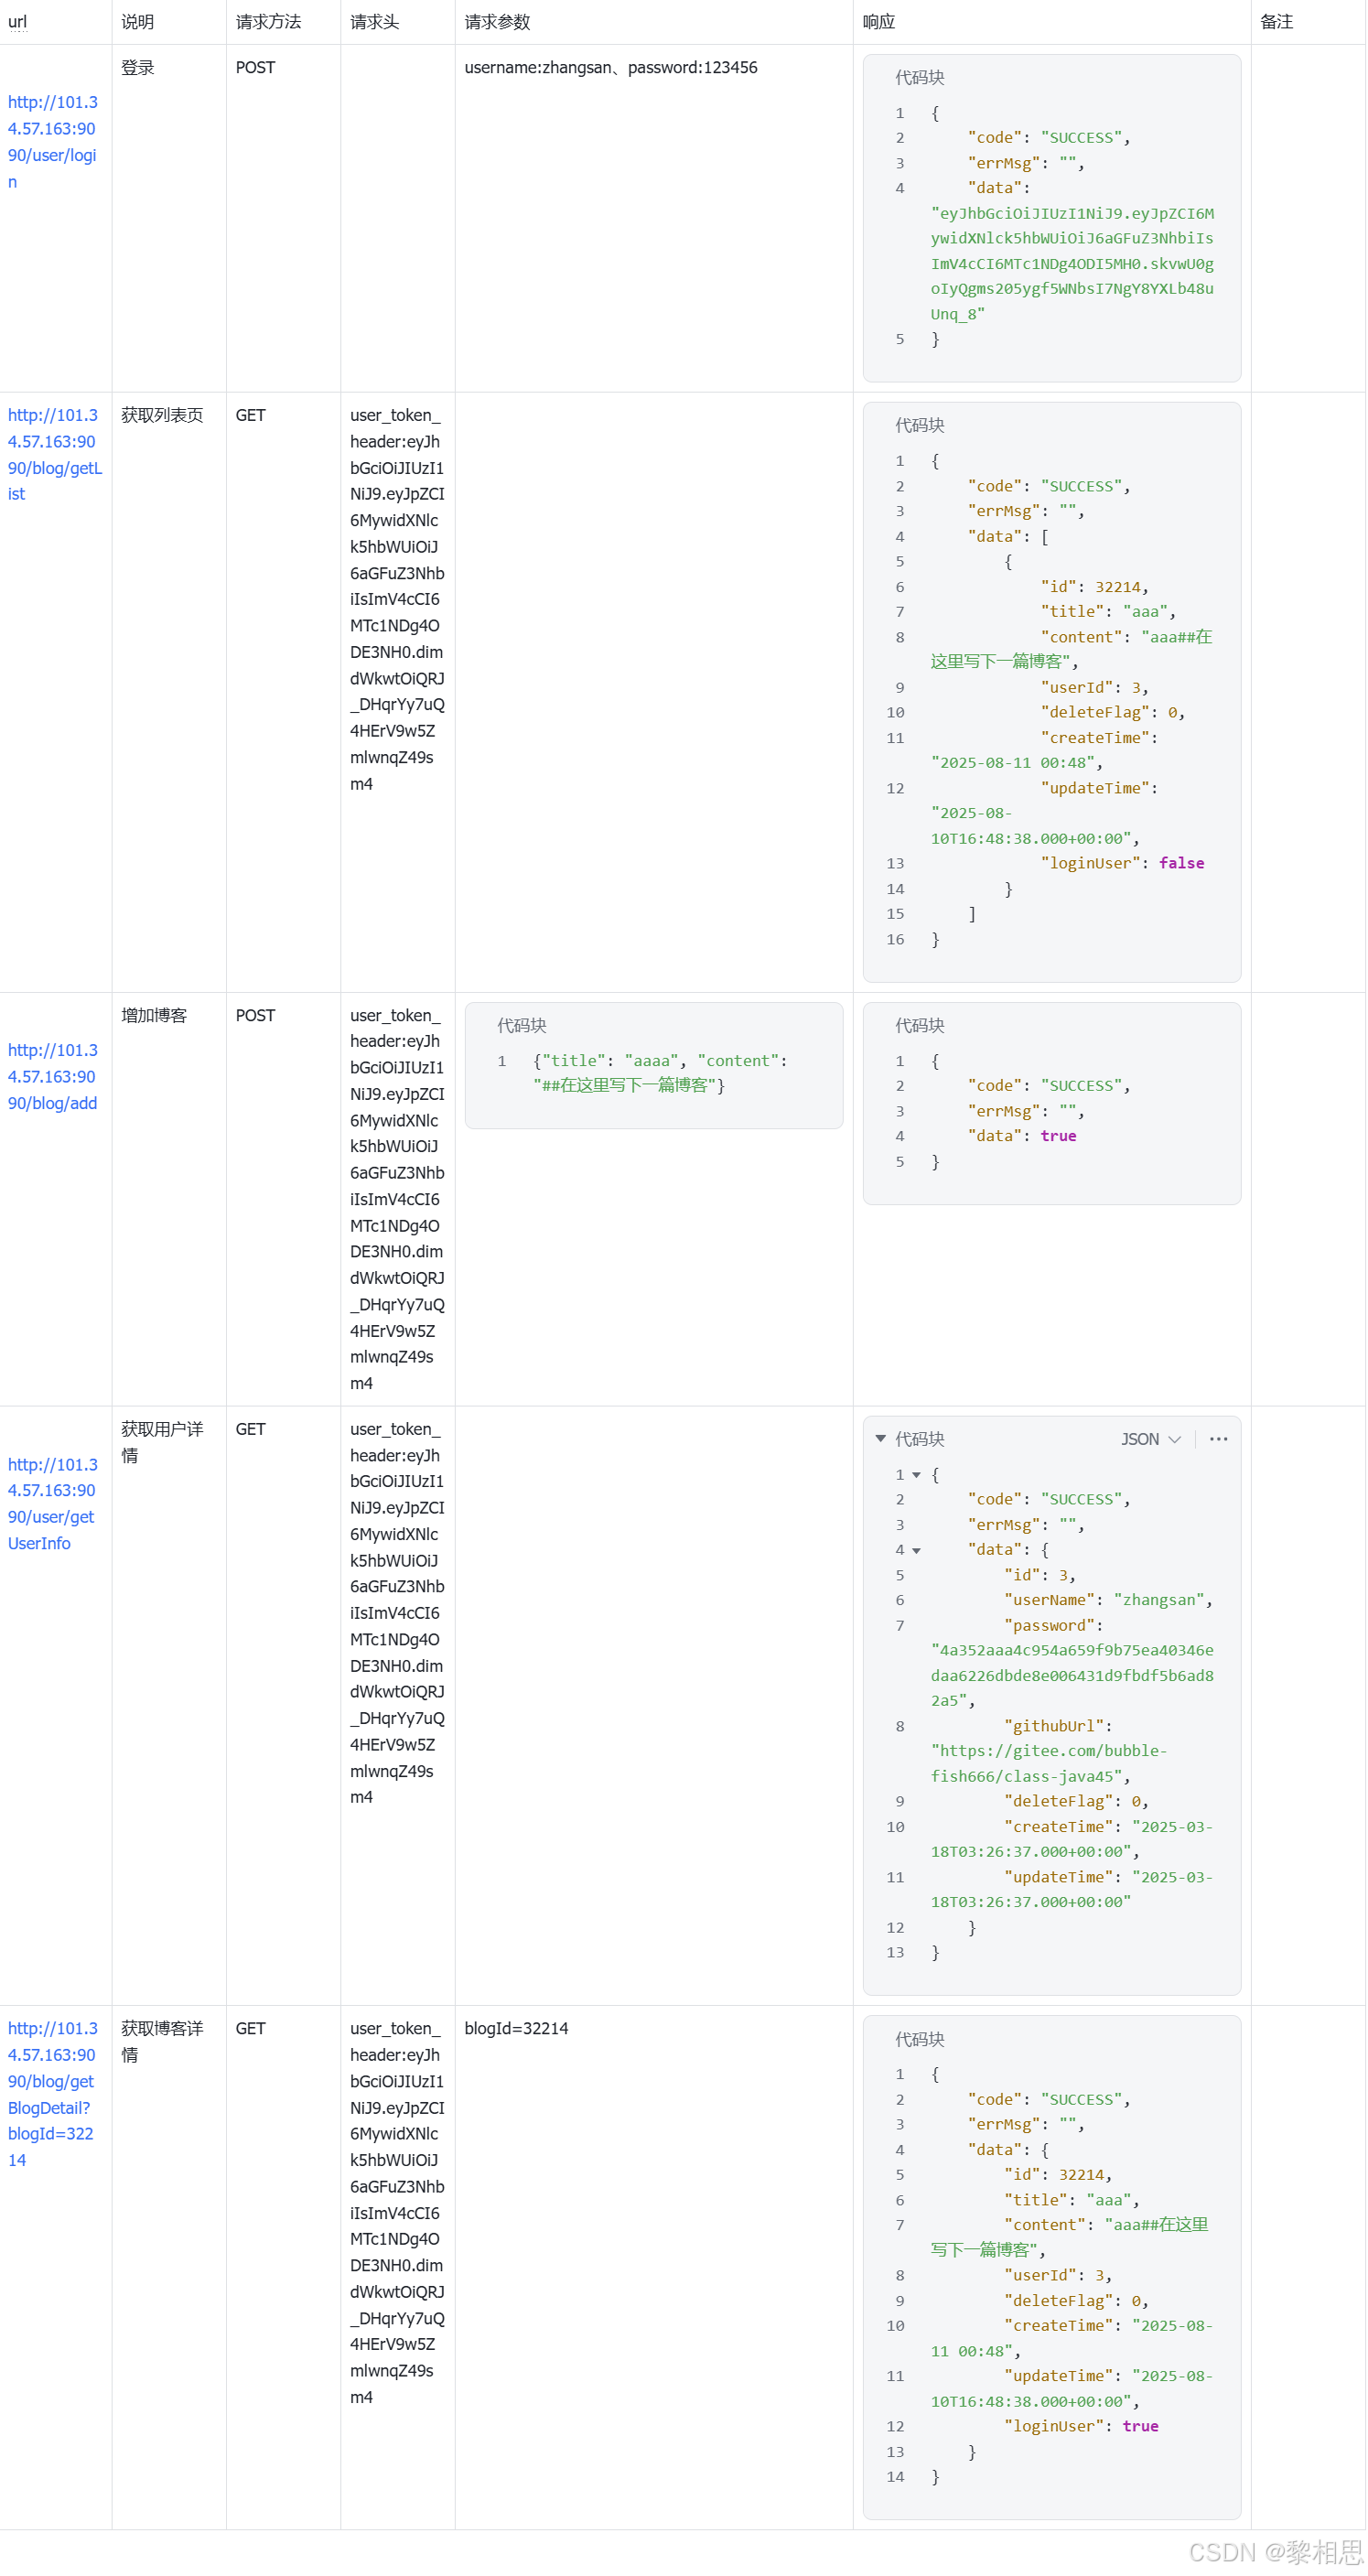The width and height of the screenshot is (1368, 2576).
Task: Click POST method in the 增加博客 row
Action: 255,1014
